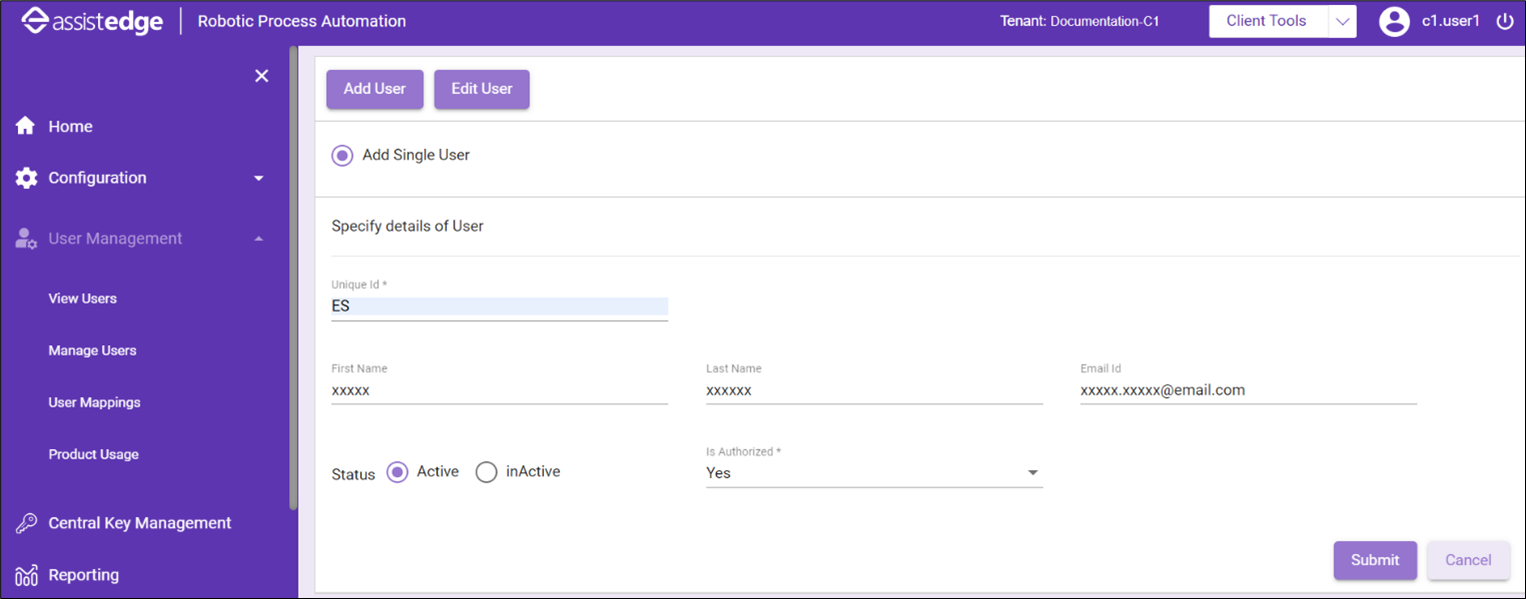This screenshot has height=599, width=1526.
Task: Click the User Management person icon
Action: click(x=26, y=239)
